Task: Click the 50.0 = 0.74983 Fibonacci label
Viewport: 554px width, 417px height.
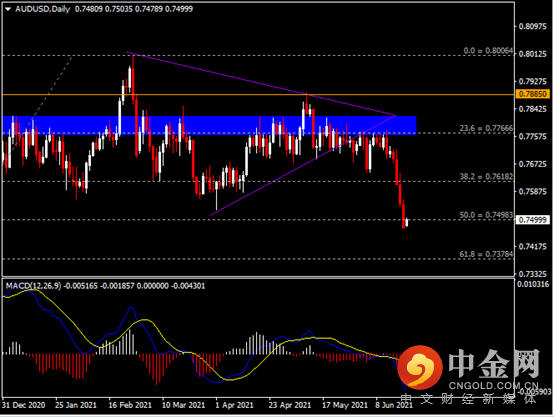Action: coord(486,215)
